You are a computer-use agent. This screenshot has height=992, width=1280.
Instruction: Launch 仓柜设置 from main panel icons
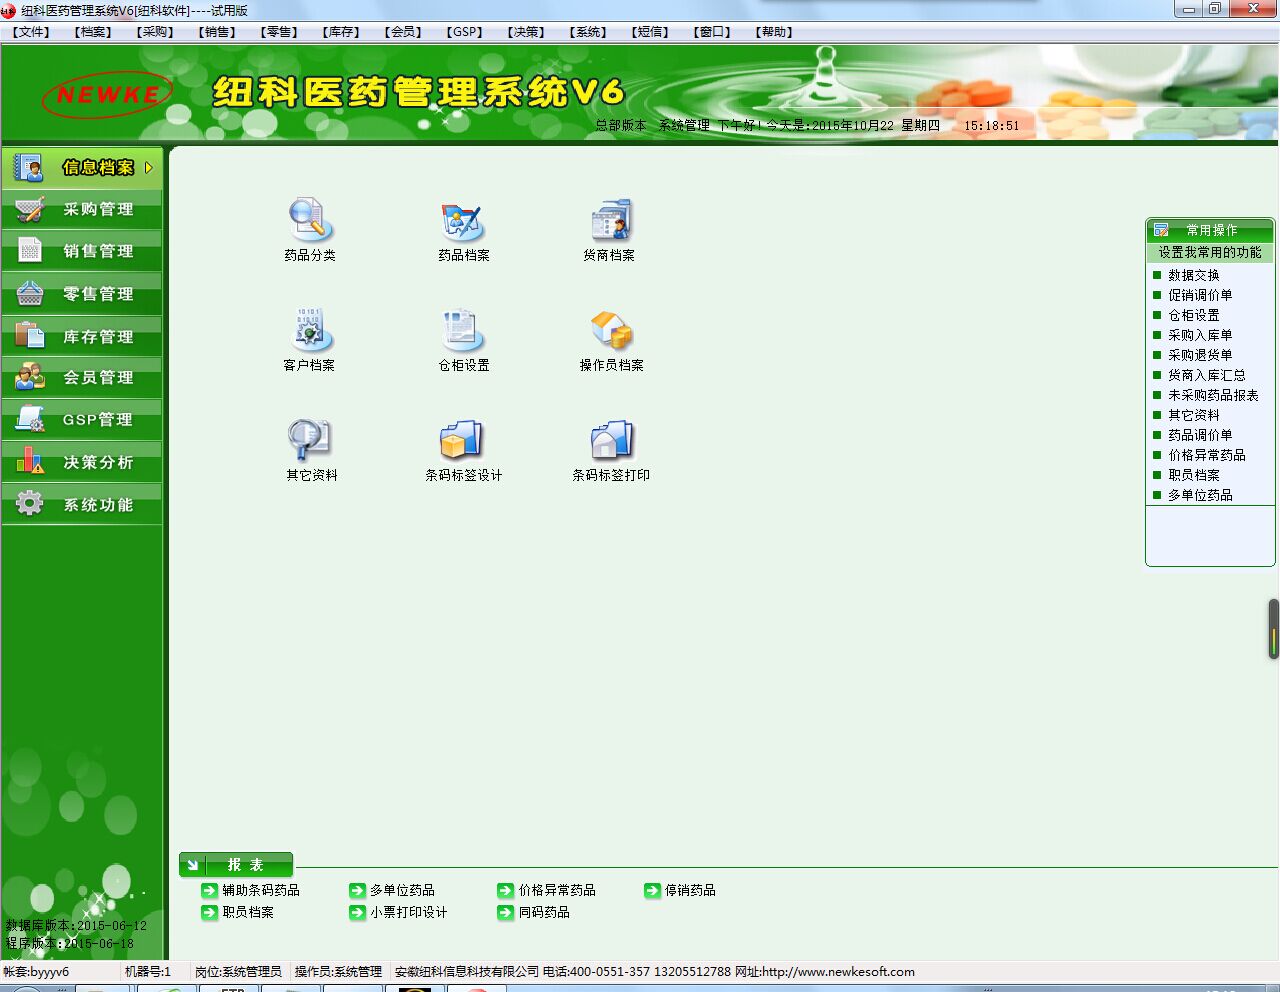[463, 330]
